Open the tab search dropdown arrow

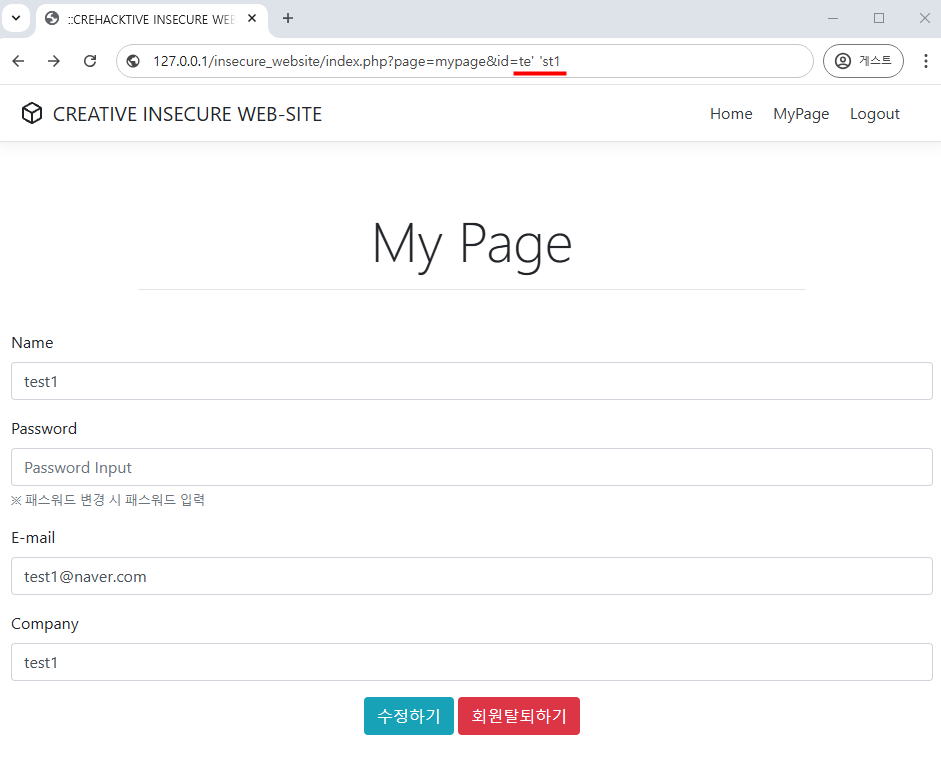coord(16,18)
